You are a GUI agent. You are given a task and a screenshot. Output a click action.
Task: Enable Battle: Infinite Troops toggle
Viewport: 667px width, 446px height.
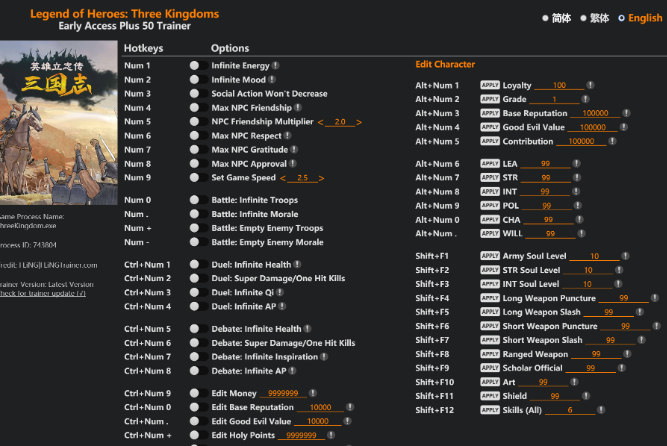pos(198,200)
